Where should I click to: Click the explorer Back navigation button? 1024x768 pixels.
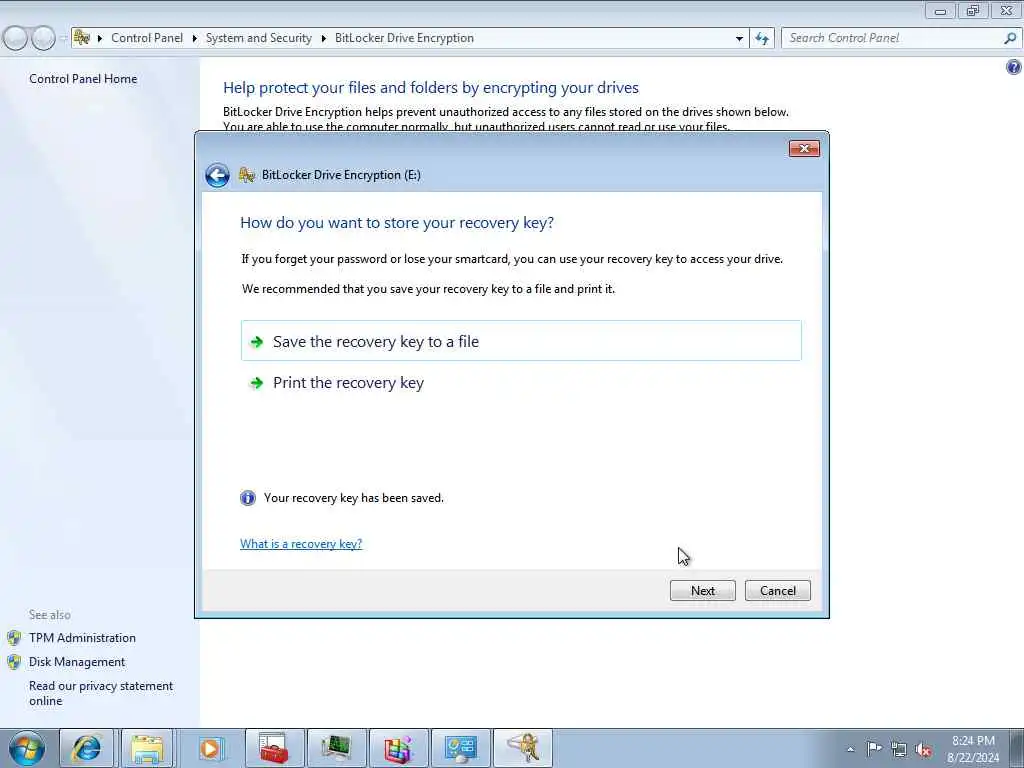15,38
